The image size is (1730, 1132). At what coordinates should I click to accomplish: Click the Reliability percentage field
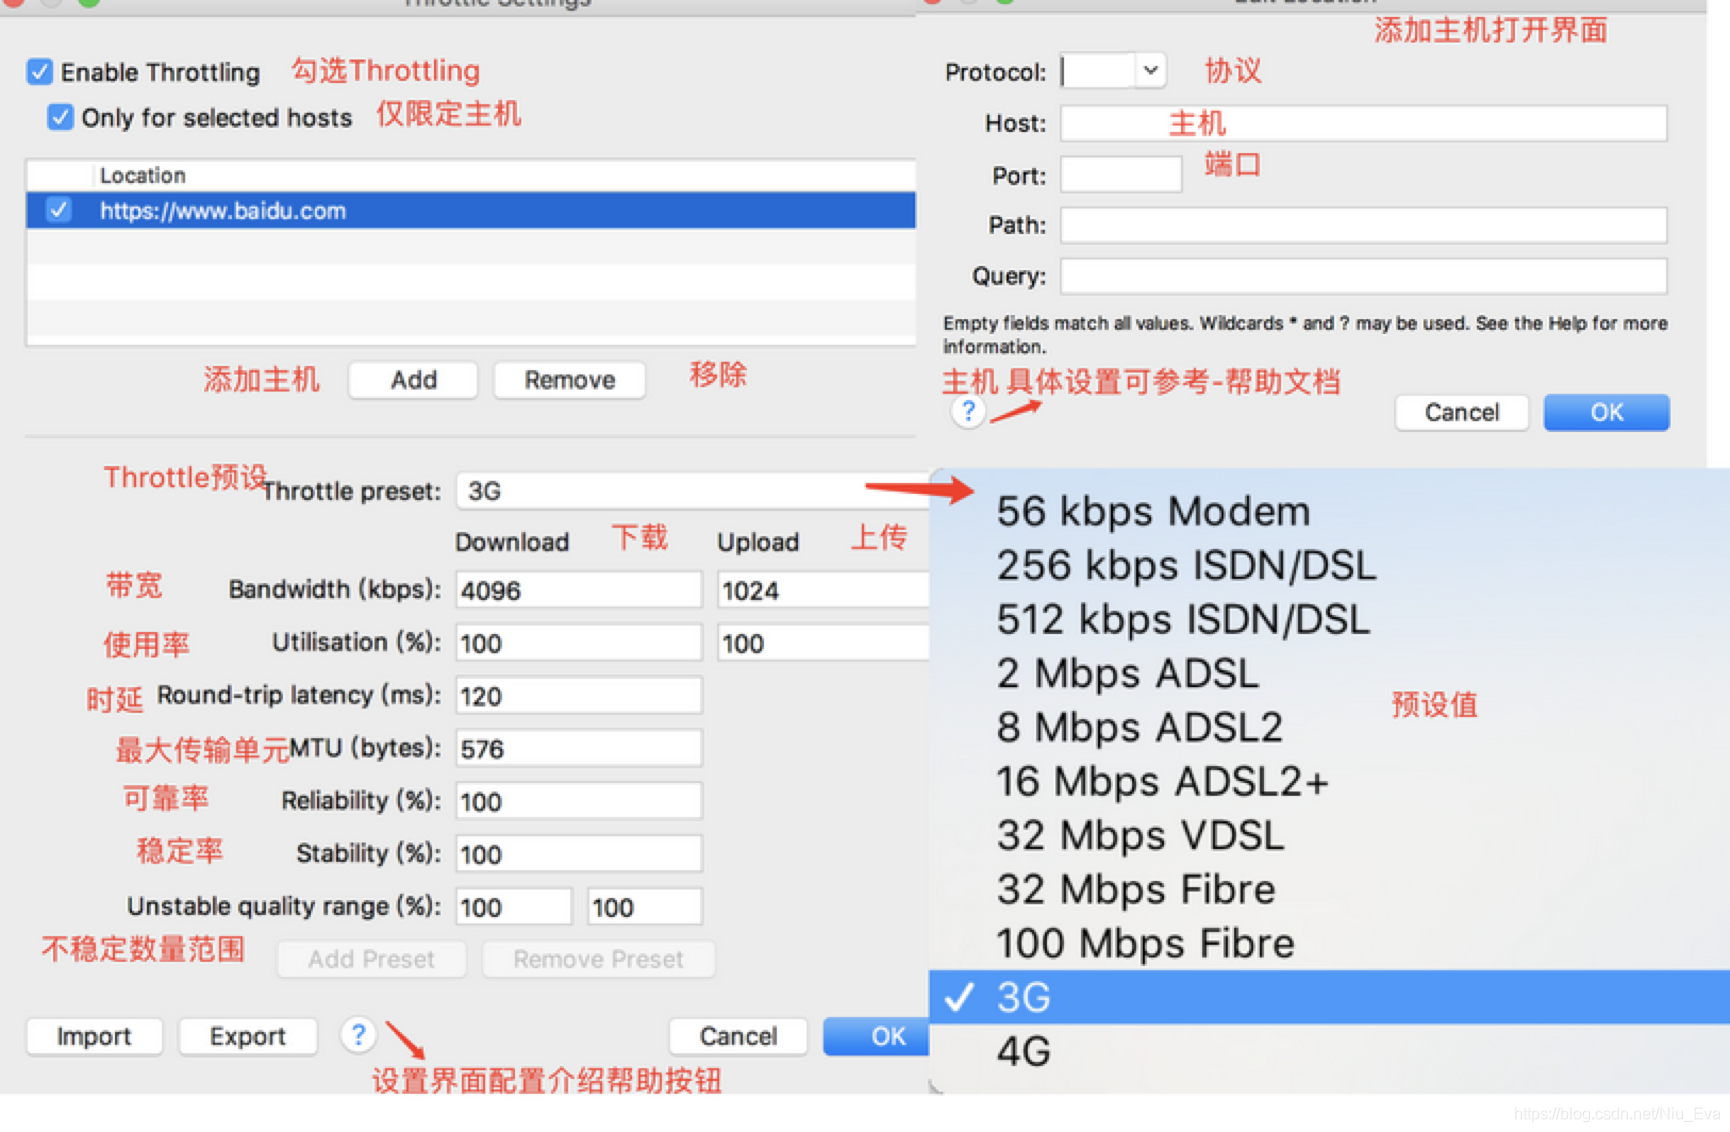579,801
